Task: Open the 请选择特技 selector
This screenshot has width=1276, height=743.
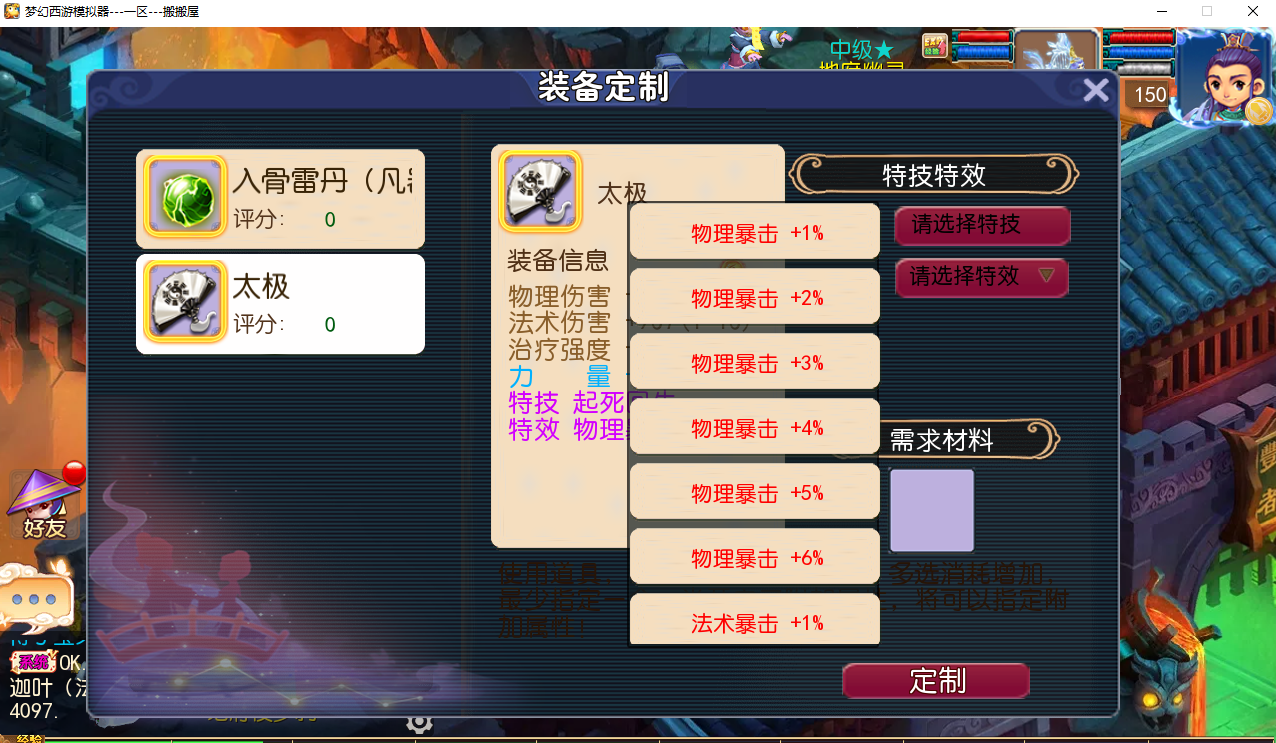Action: point(981,225)
